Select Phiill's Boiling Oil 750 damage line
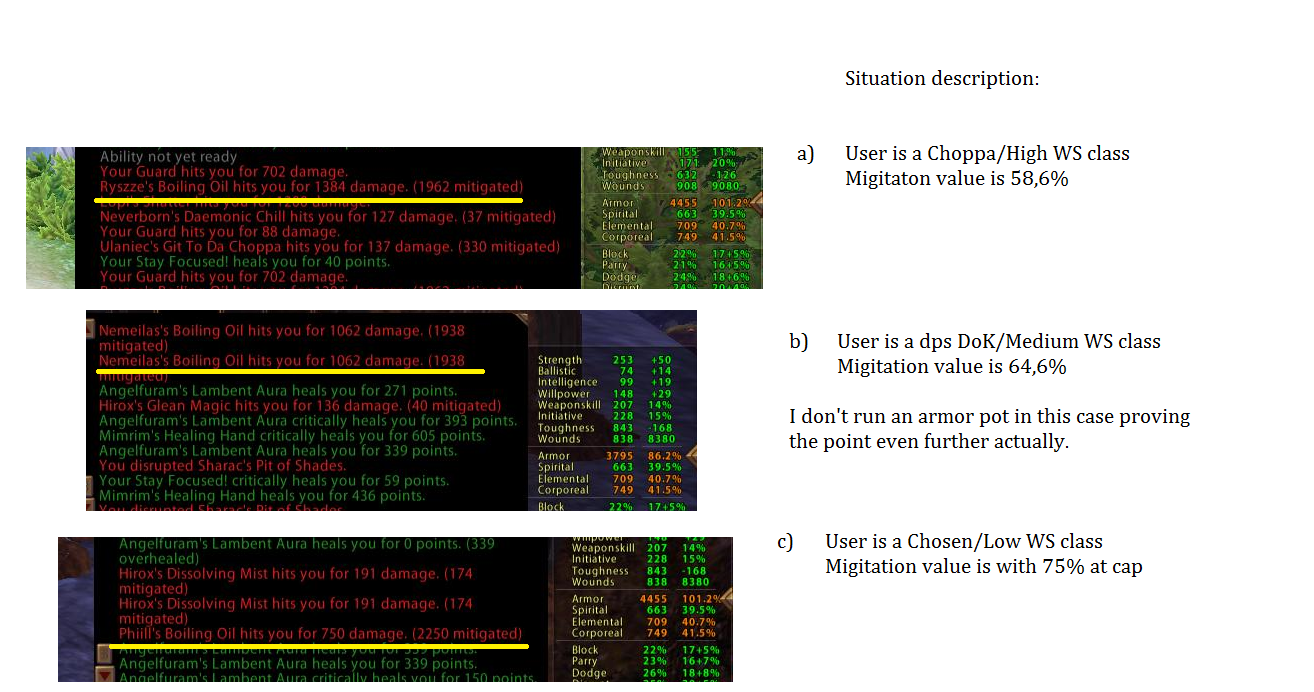This screenshot has height=692, width=1314. (x=320, y=634)
